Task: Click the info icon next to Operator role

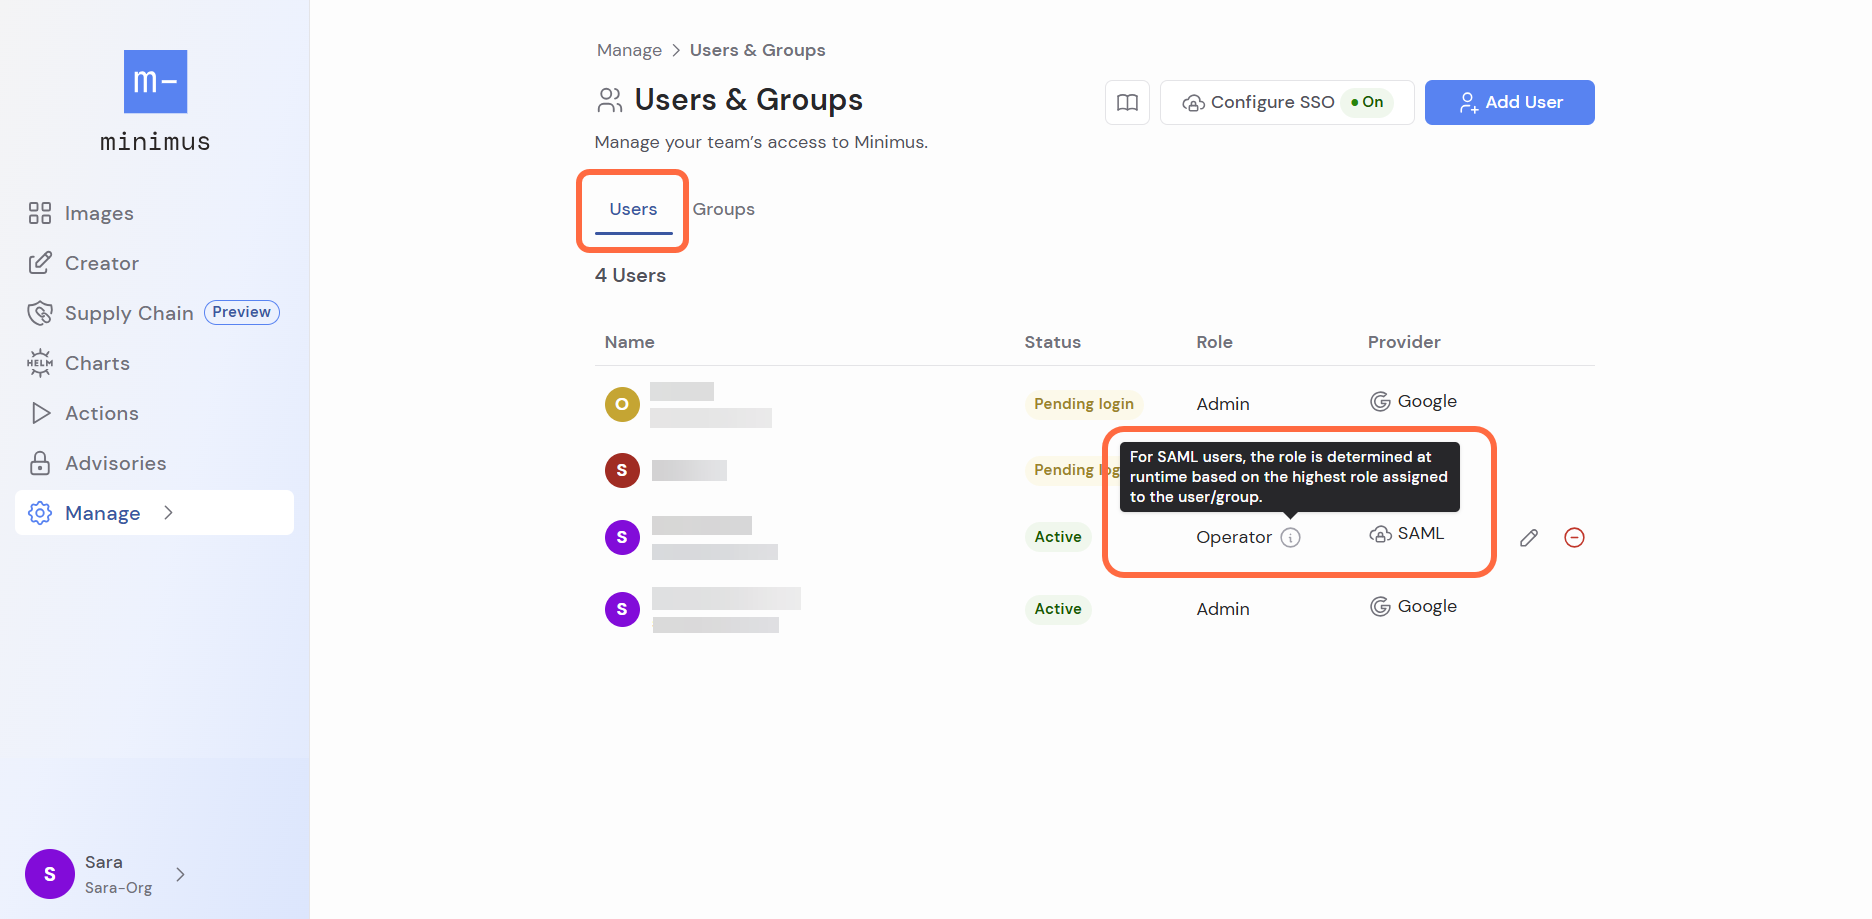Action: pos(1291,537)
